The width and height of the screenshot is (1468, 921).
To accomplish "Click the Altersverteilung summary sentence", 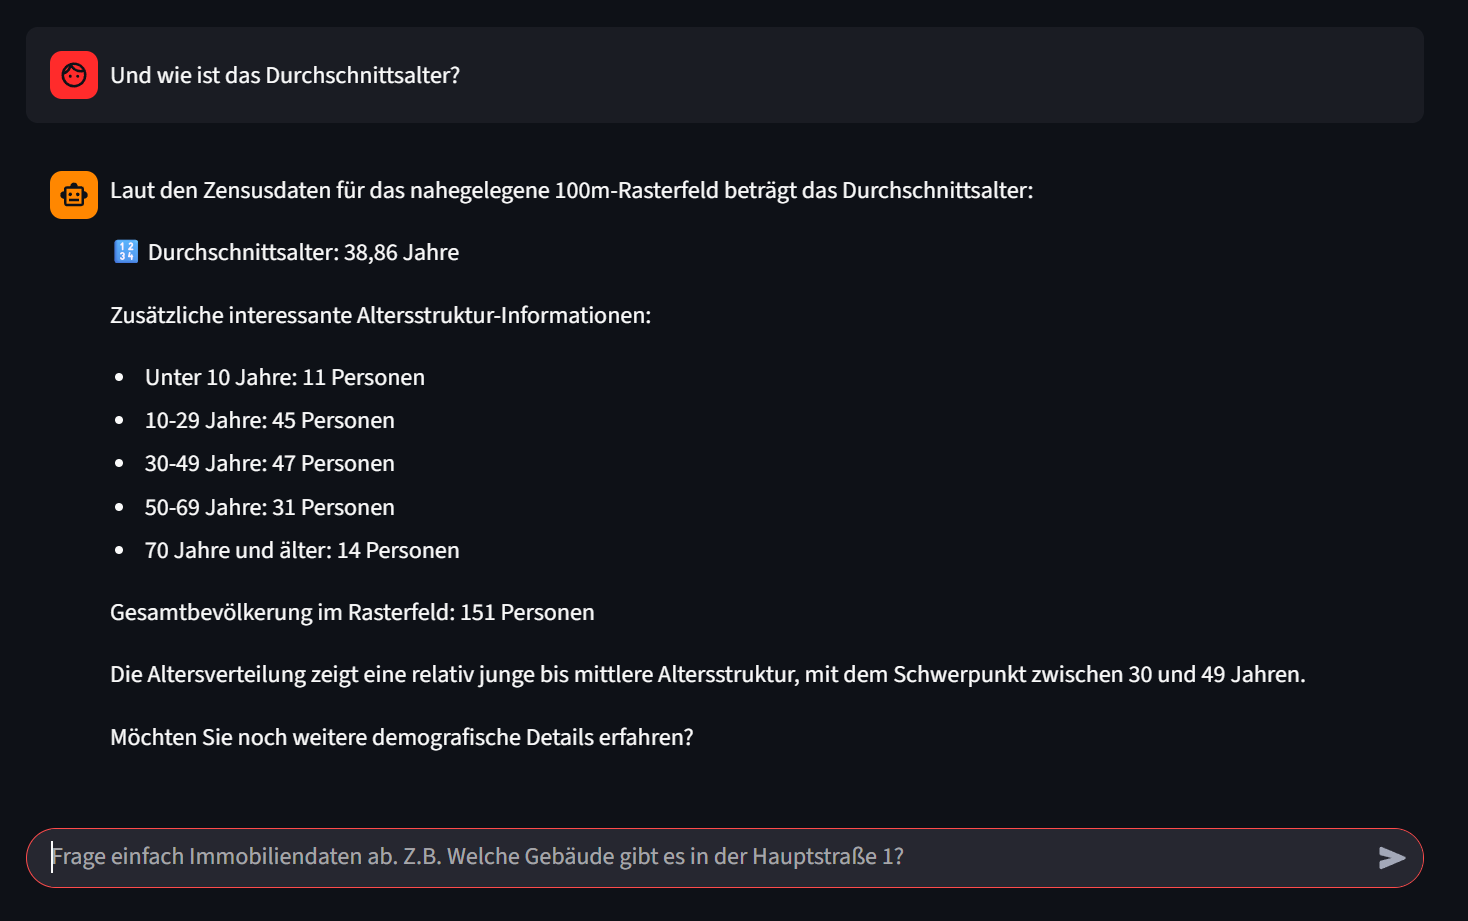I will [x=707, y=675].
